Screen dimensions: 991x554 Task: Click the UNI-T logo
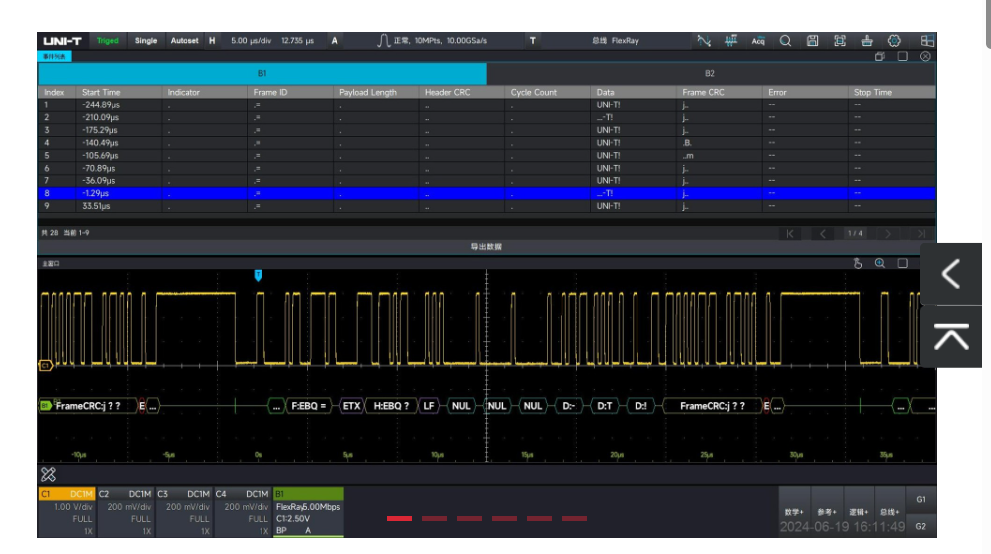pyautogui.click(x=62, y=40)
